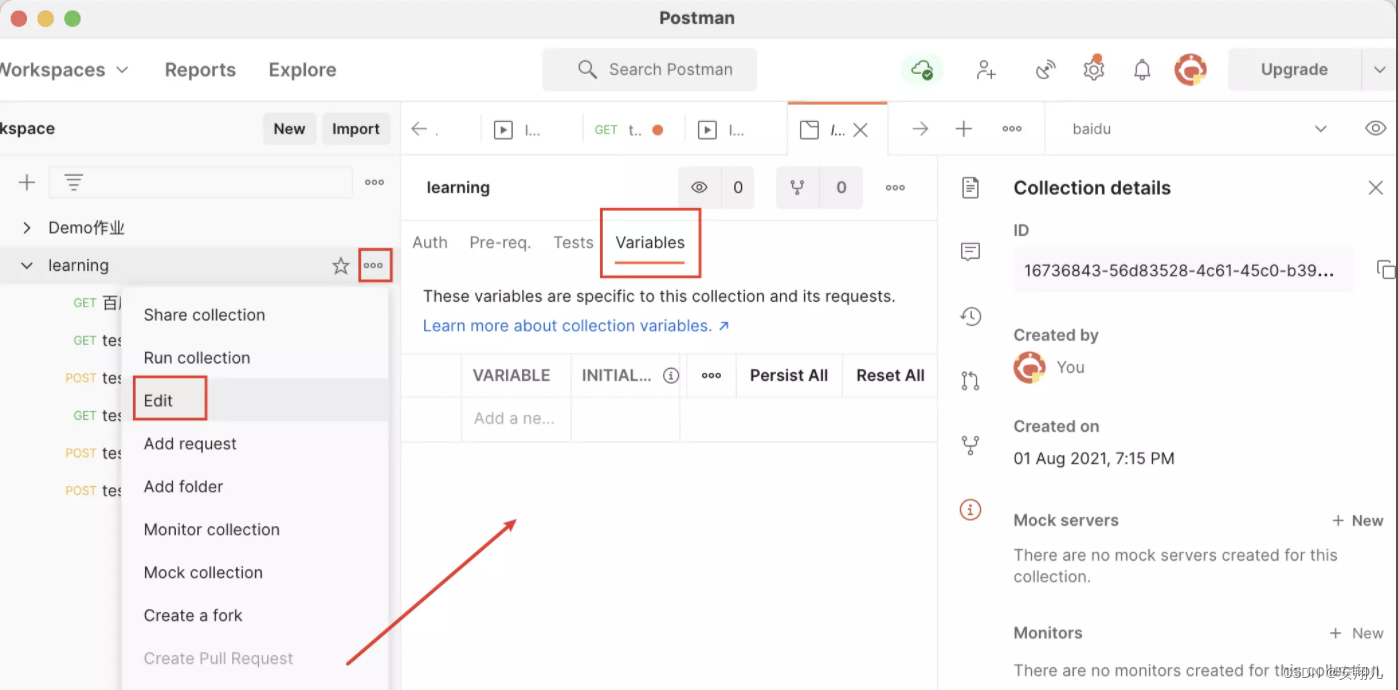Open the settings gear icon
The image size is (1398, 690).
click(1094, 69)
